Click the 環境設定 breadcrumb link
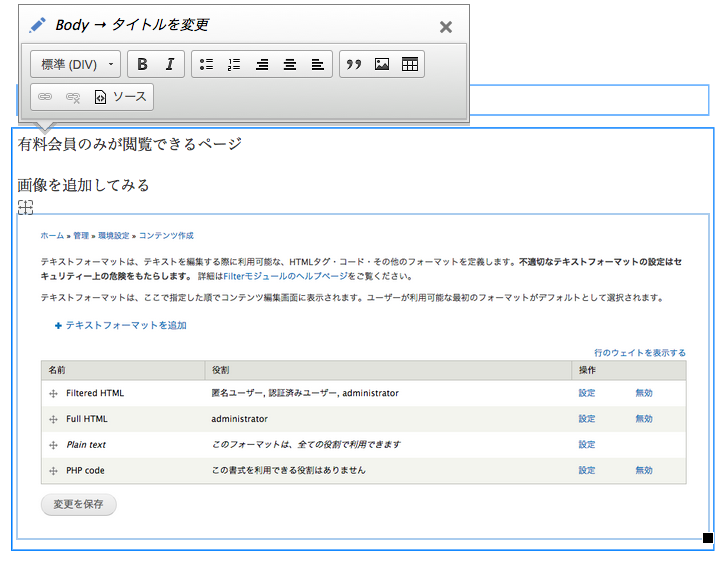728x569 pixels. point(114,236)
